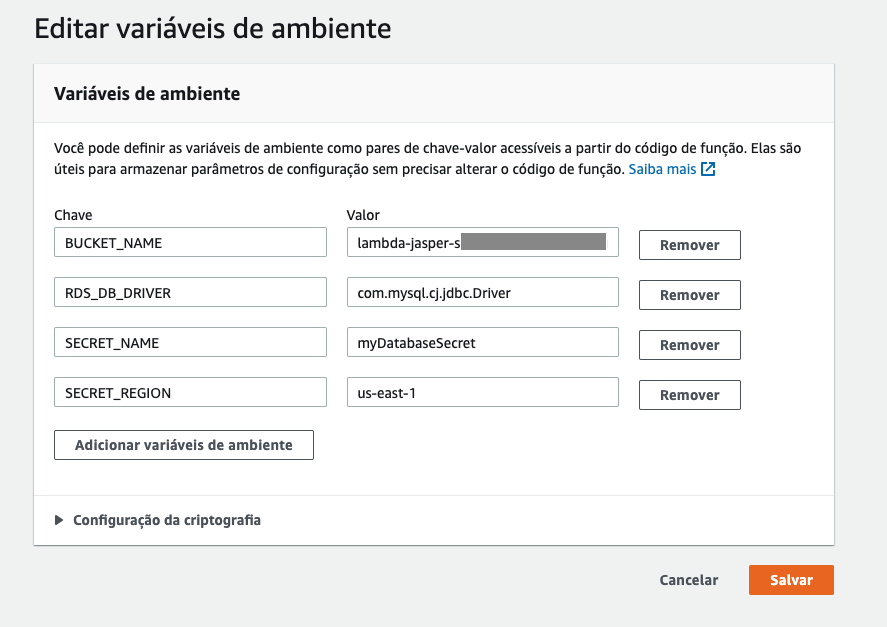The width and height of the screenshot is (887, 627).
Task: Select the SECRET_NAME key field
Action: (x=190, y=342)
